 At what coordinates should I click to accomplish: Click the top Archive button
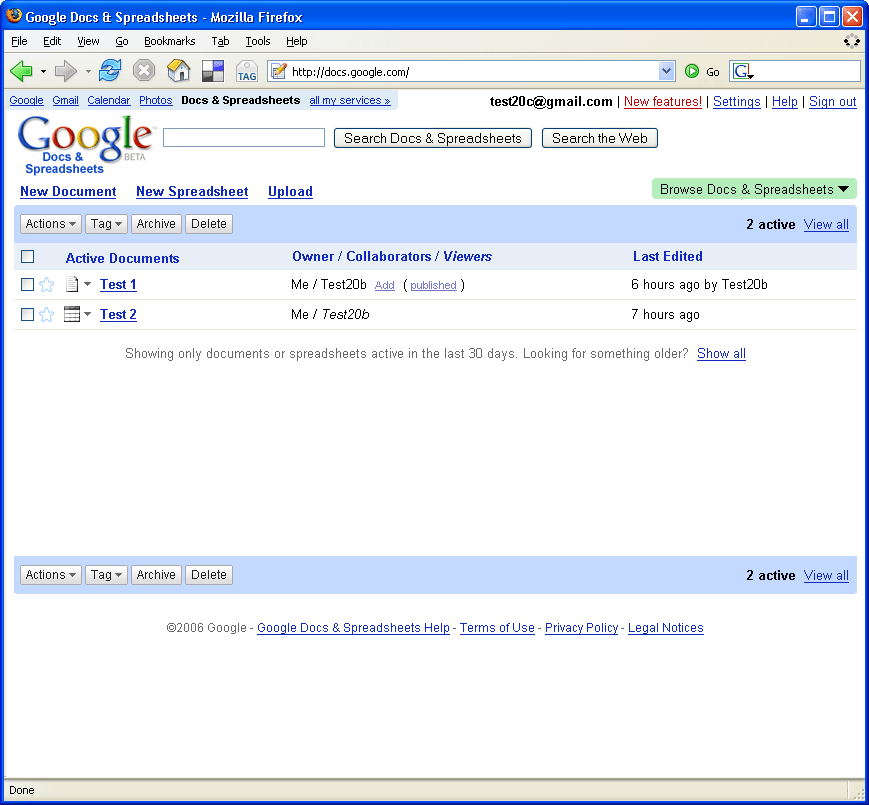point(156,224)
